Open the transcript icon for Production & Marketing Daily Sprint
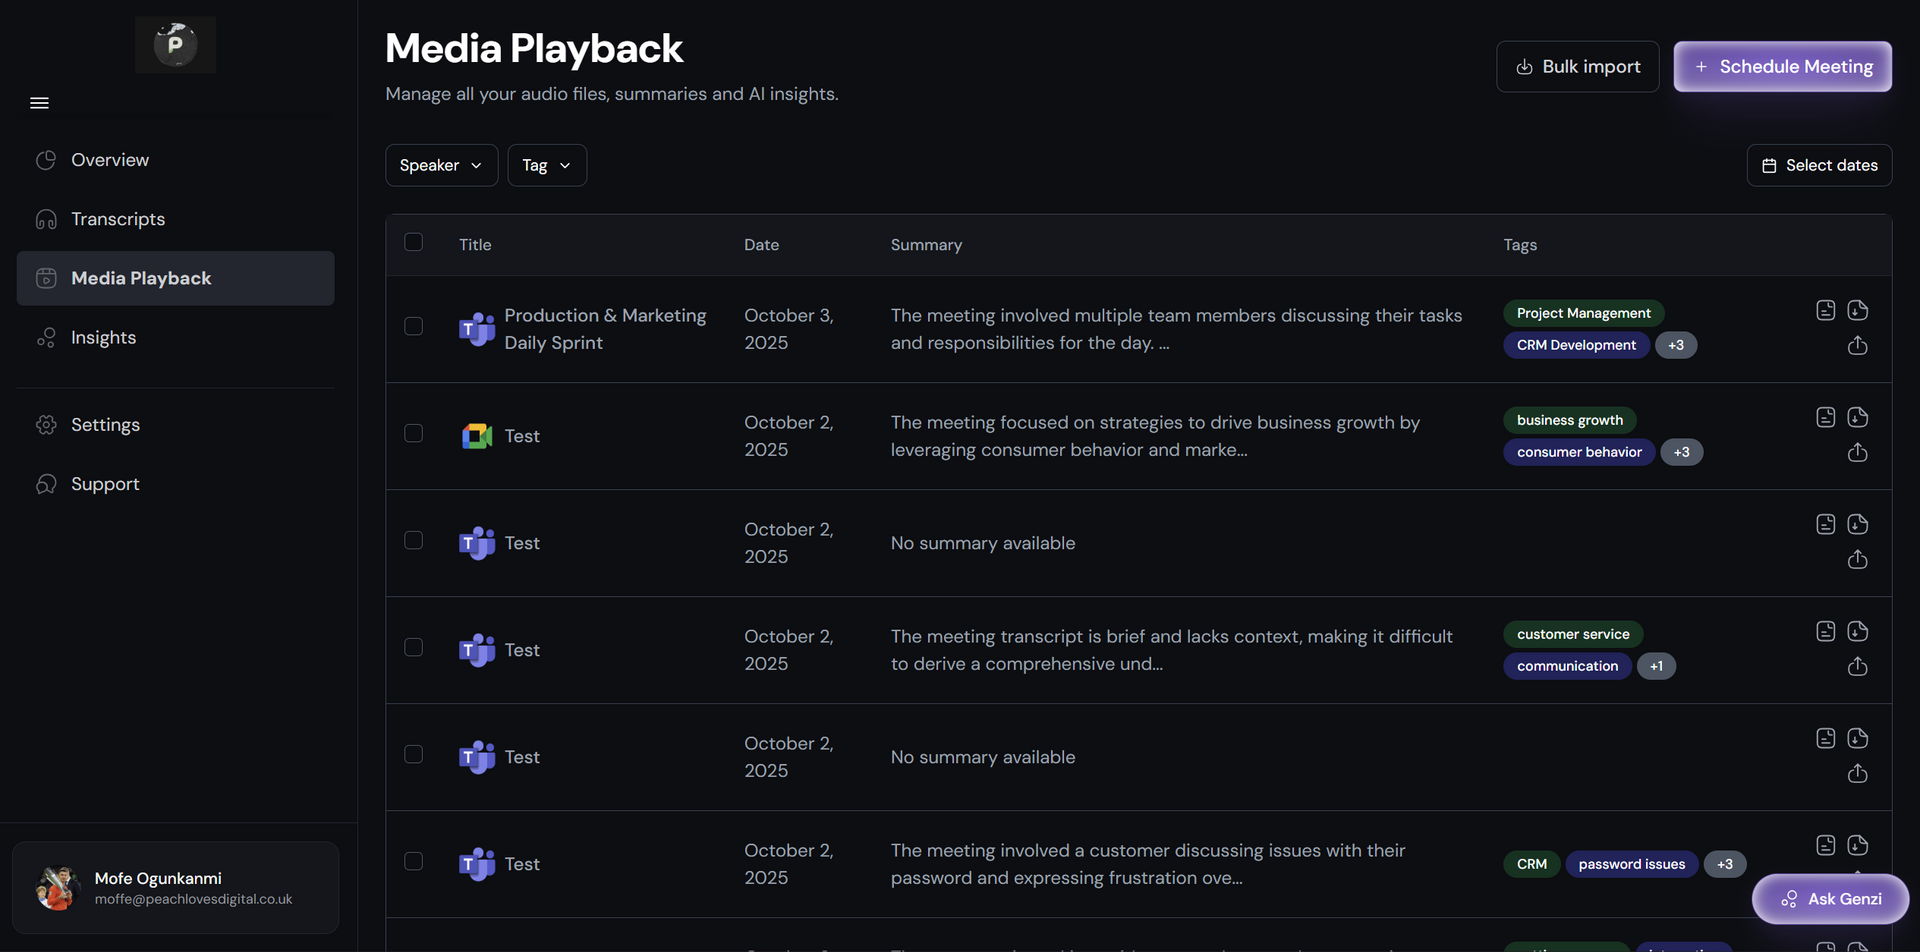The image size is (1920, 952). [1825, 310]
